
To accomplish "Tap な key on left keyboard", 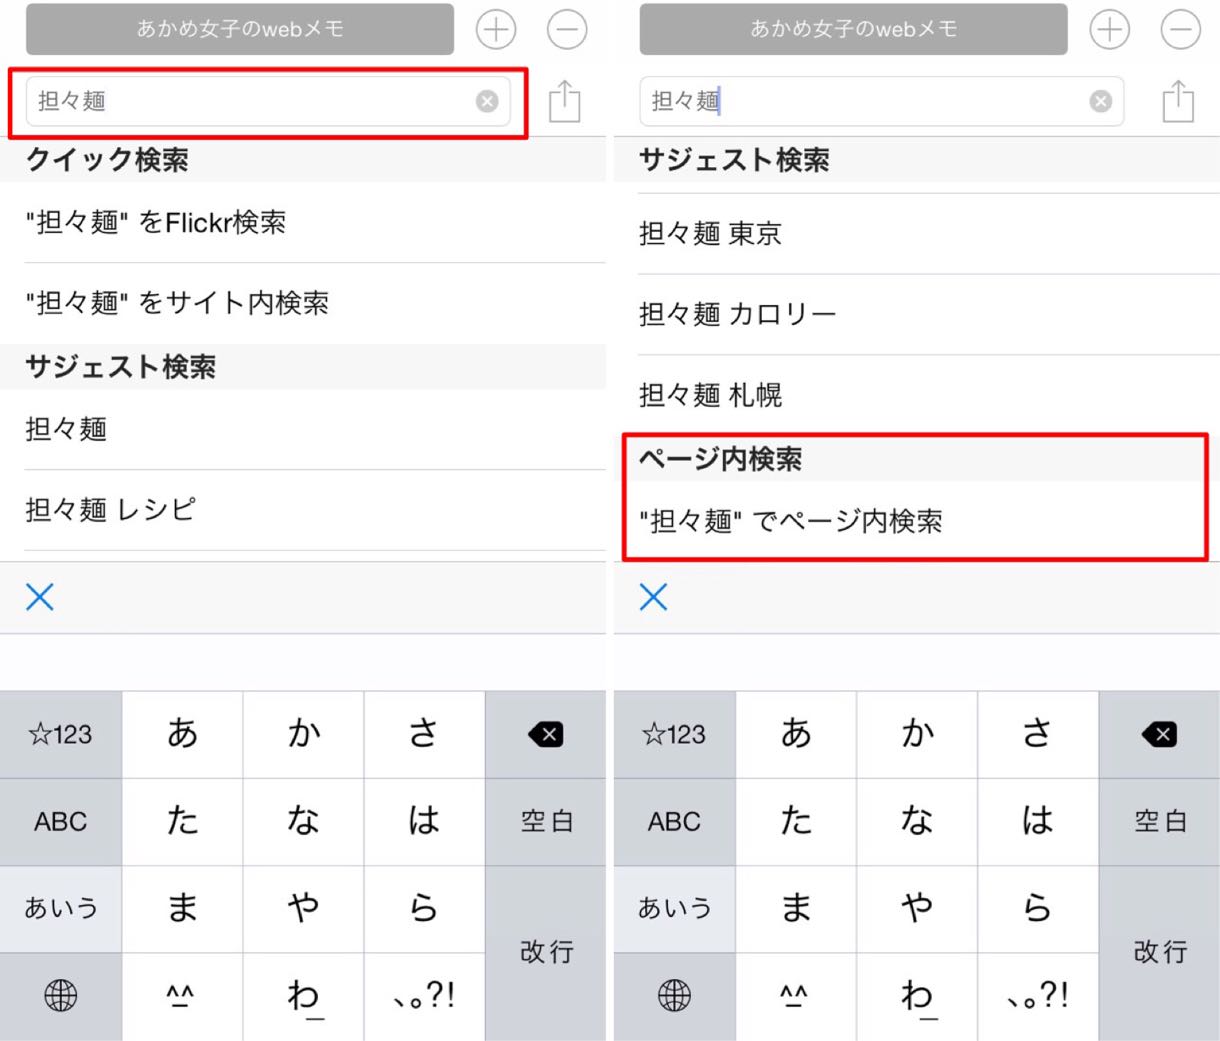I will click(x=303, y=822).
